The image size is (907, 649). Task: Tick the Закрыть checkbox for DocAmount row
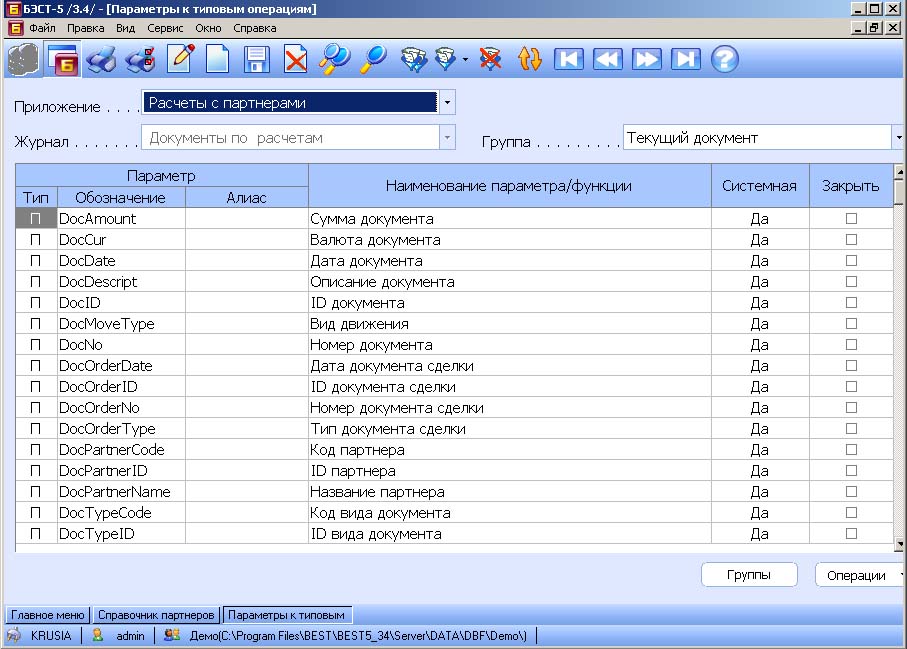coord(851,219)
